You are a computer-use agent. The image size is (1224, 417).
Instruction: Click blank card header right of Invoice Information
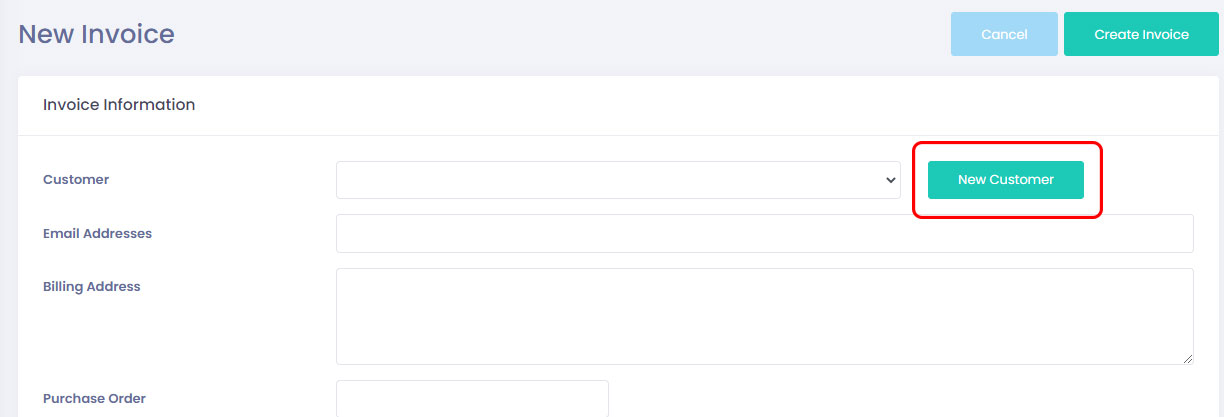point(700,104)
